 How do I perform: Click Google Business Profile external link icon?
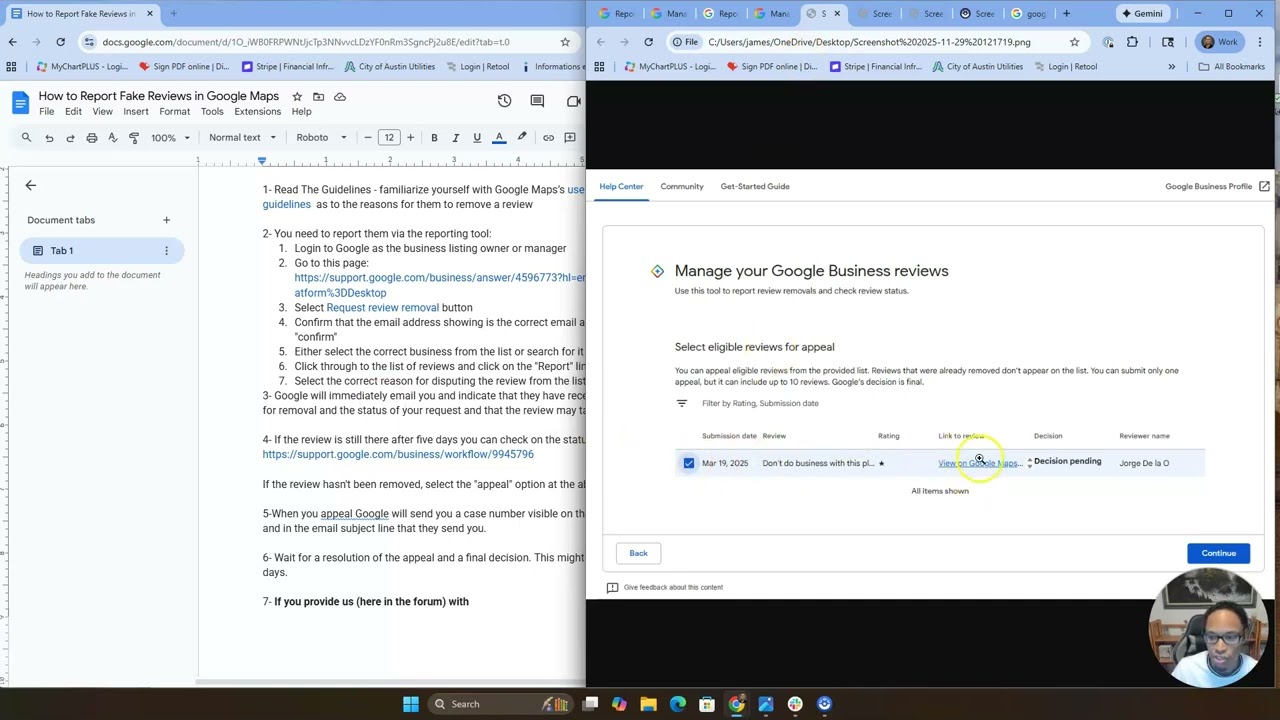tap(1264, 186)
